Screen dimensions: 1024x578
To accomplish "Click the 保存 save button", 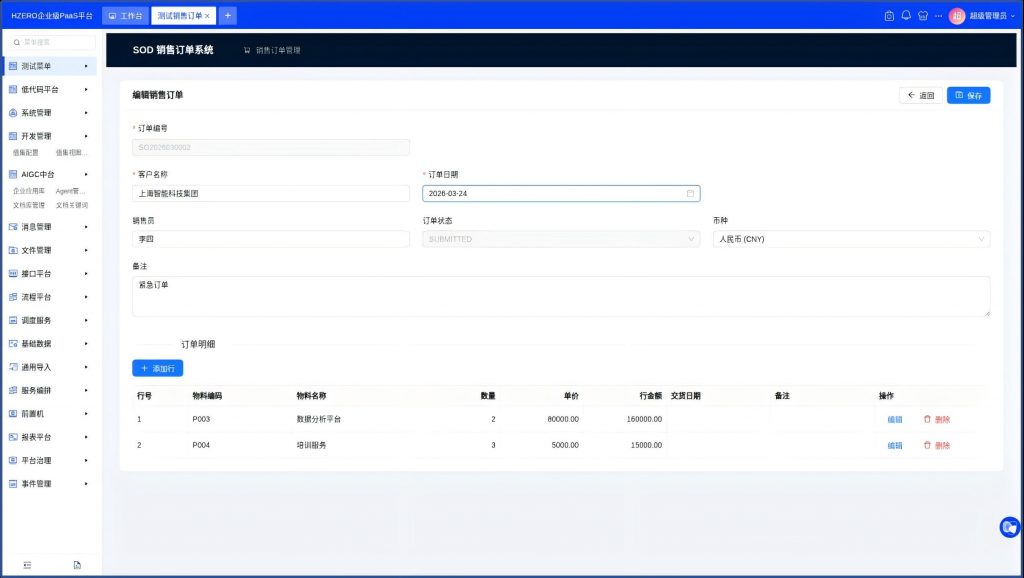I will coord(968,95).
